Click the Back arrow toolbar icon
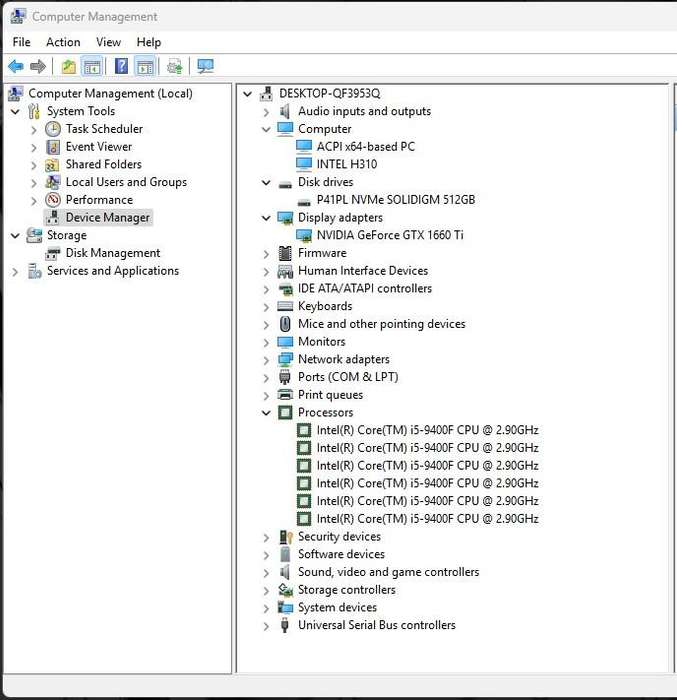The image size is (677, 700). click(x=16, y=67)
